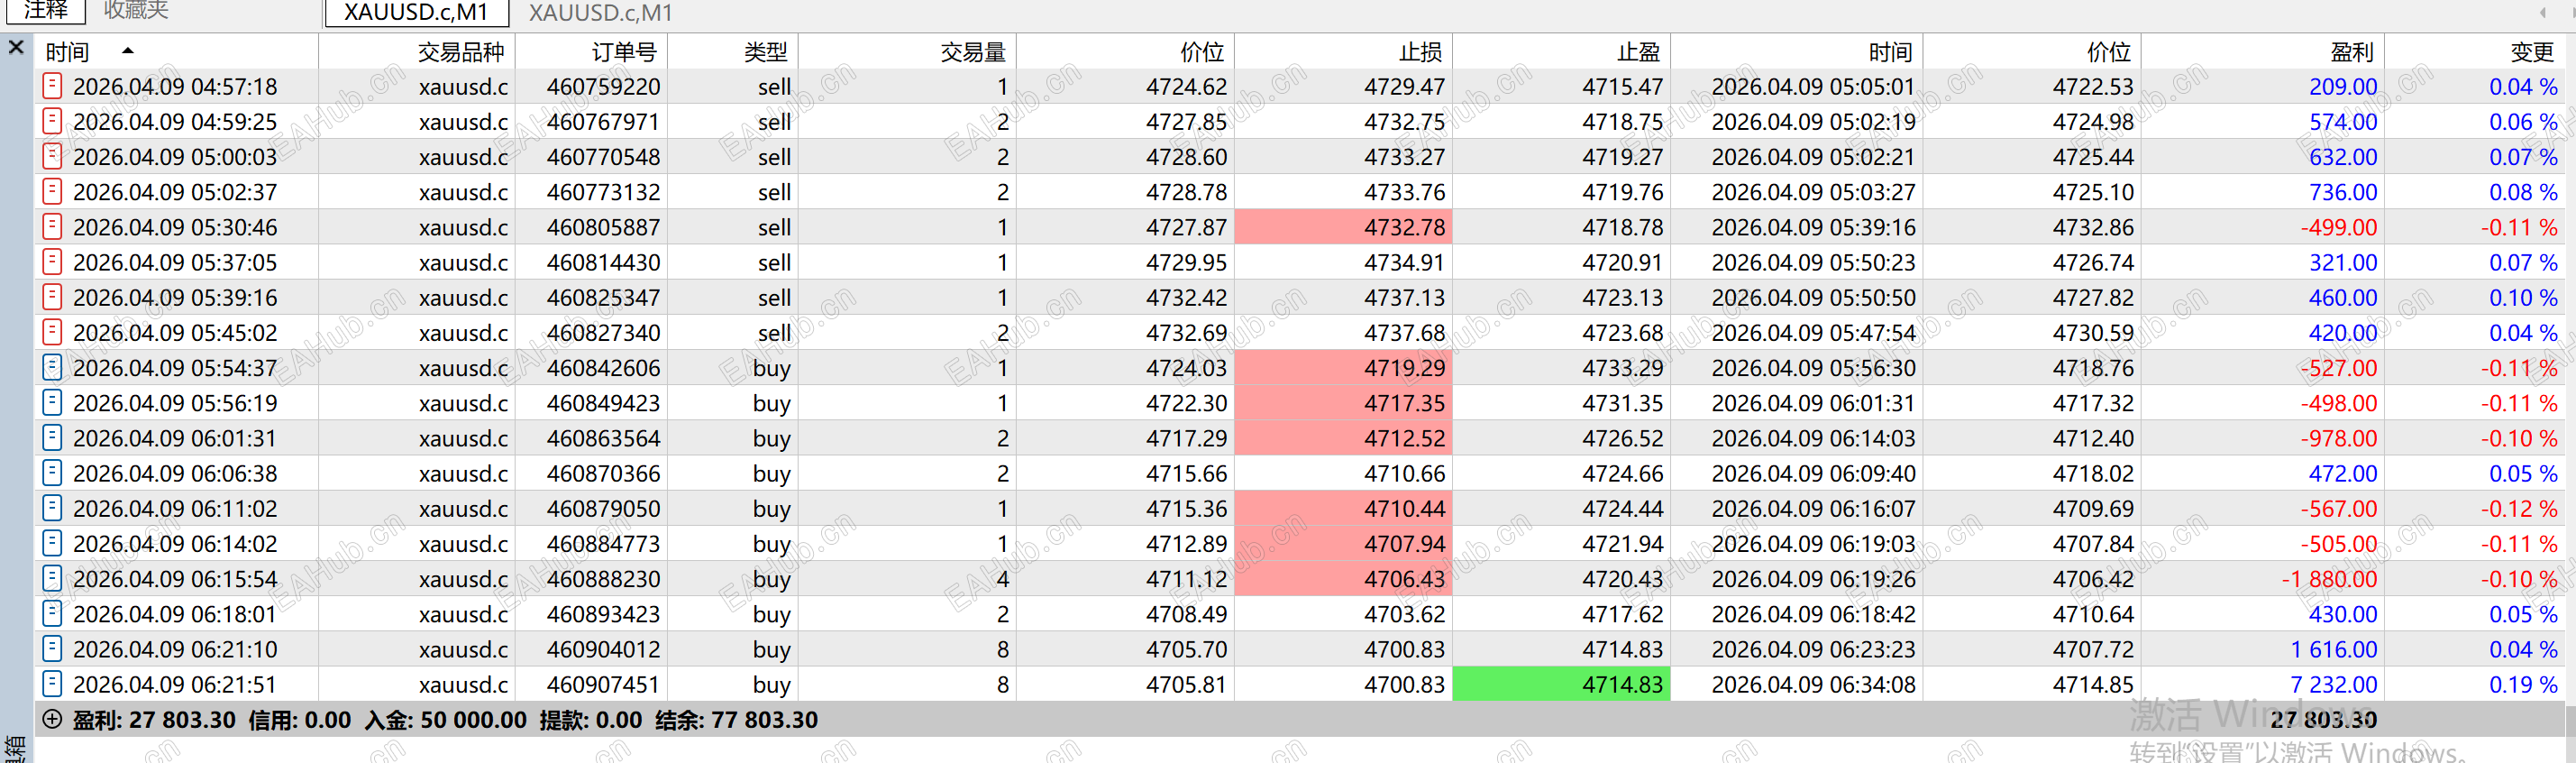This screenshot has height=763, width=2576.
Task: Sort by the 止损 column header
Action: [x=1343, y=51]
